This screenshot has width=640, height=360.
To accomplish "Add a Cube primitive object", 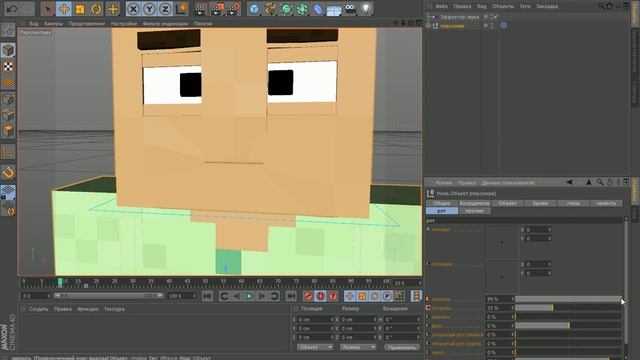I will [254, 9].
